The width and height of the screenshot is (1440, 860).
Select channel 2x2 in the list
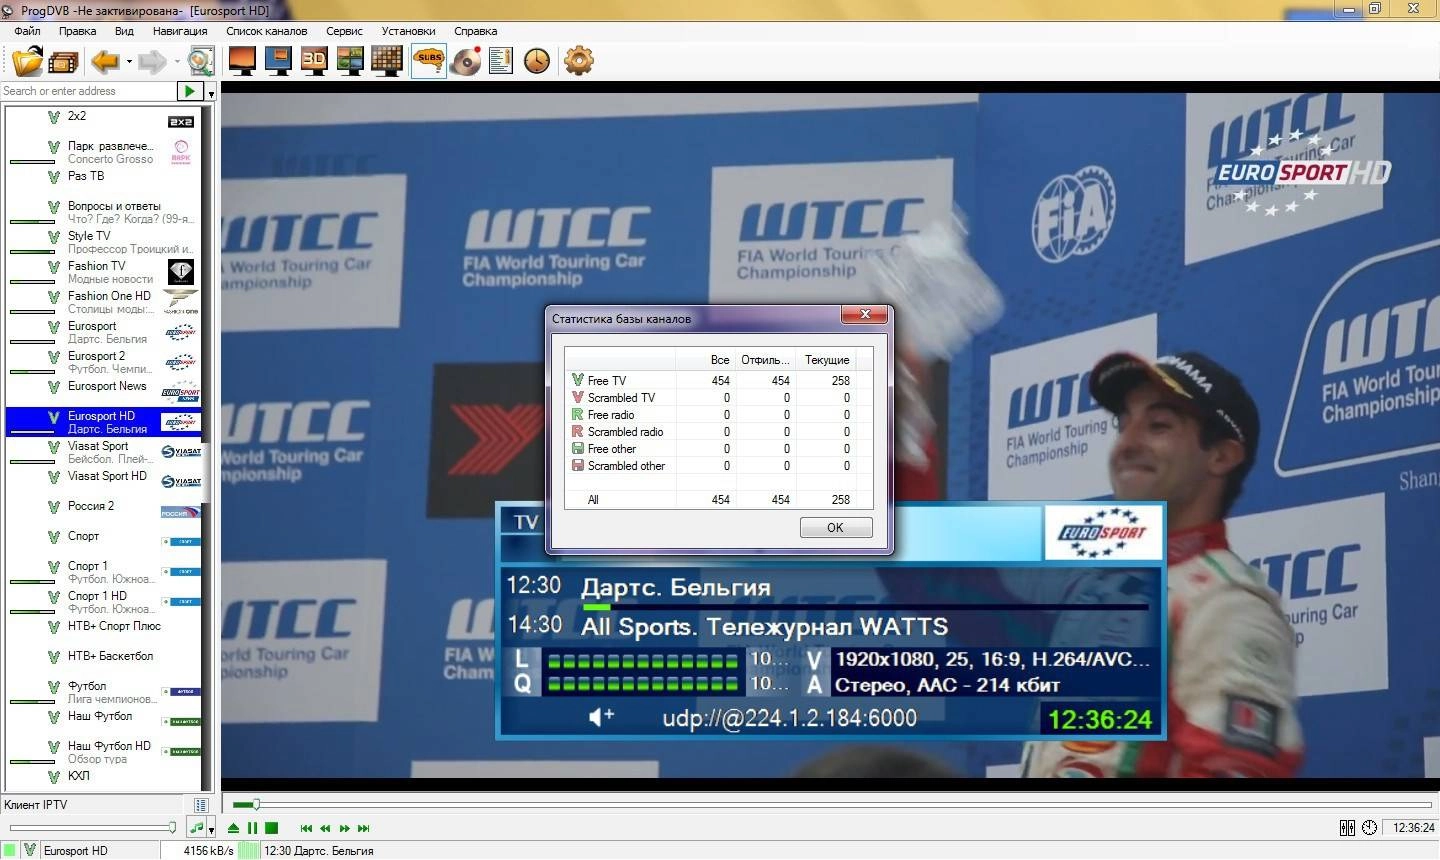click(104, 122)
